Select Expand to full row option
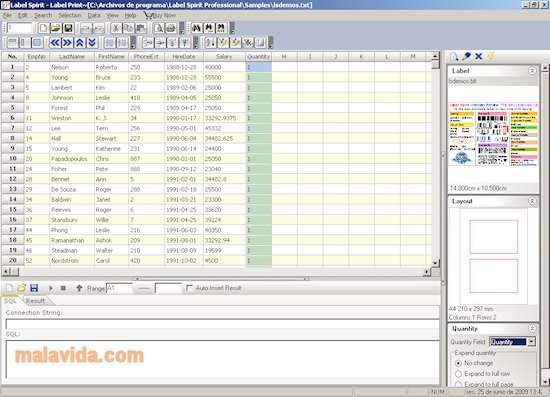Viewport: 550px width, 397px height. pyautogui.click(x=458, y=374)
